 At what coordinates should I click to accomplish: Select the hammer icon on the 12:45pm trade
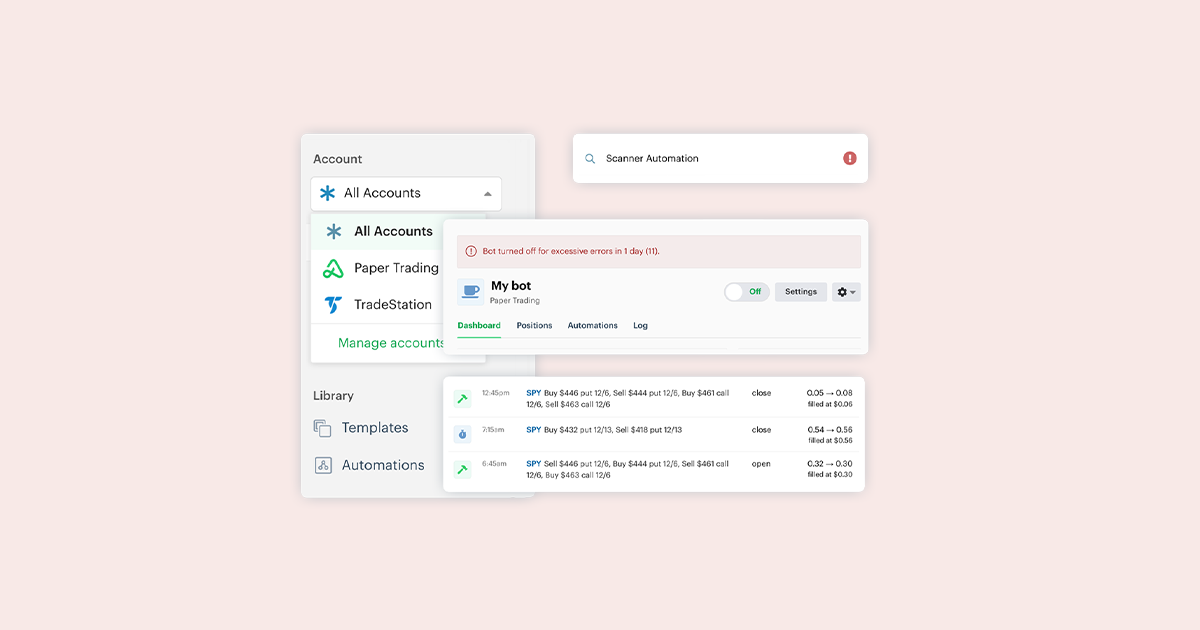pyautogui.click(x=462, y=398)
